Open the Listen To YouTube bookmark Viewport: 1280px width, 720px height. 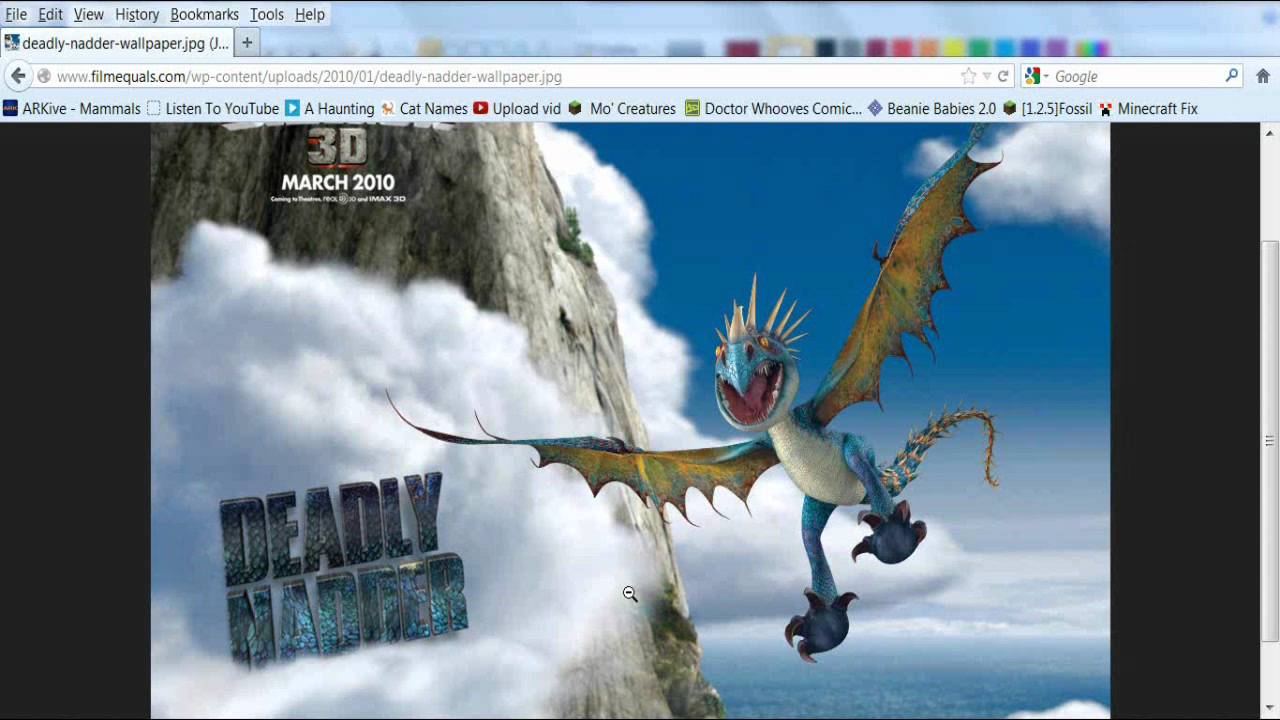[x=213, y=109]
